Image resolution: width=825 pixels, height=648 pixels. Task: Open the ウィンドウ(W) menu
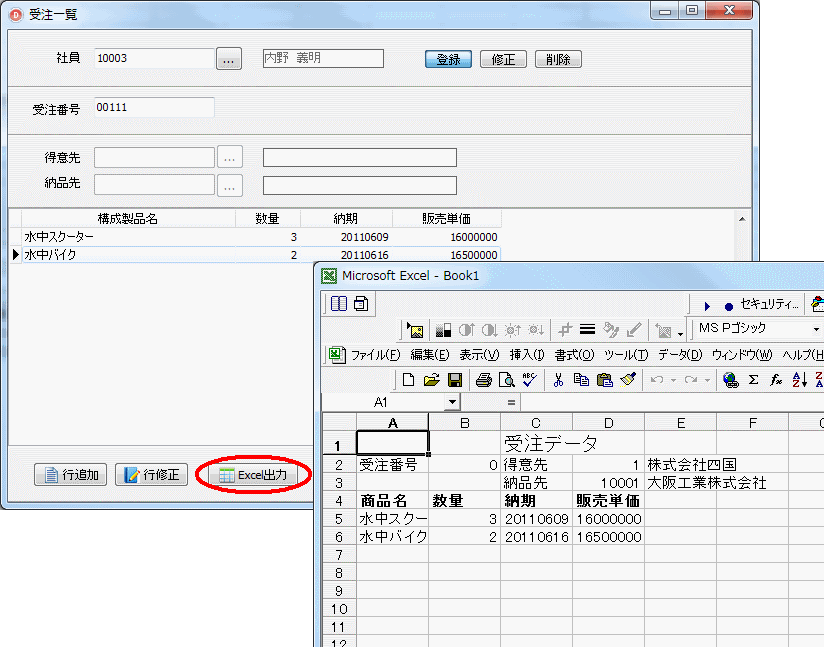click(742, 355)
